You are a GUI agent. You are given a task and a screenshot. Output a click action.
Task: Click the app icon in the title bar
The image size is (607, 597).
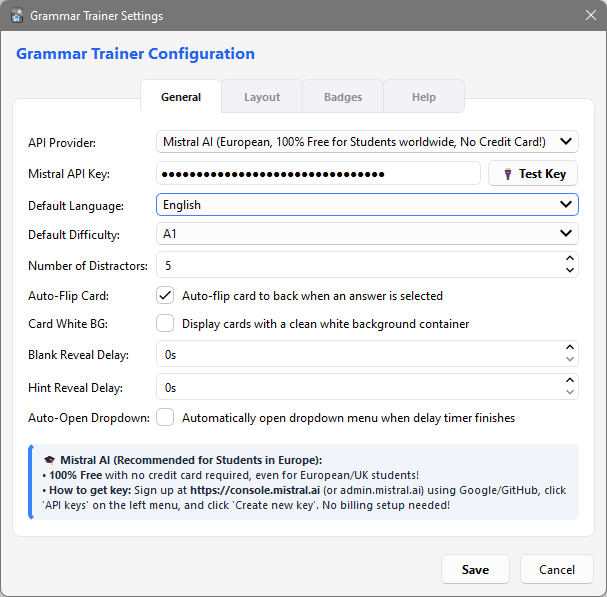[x=17, y=16]
